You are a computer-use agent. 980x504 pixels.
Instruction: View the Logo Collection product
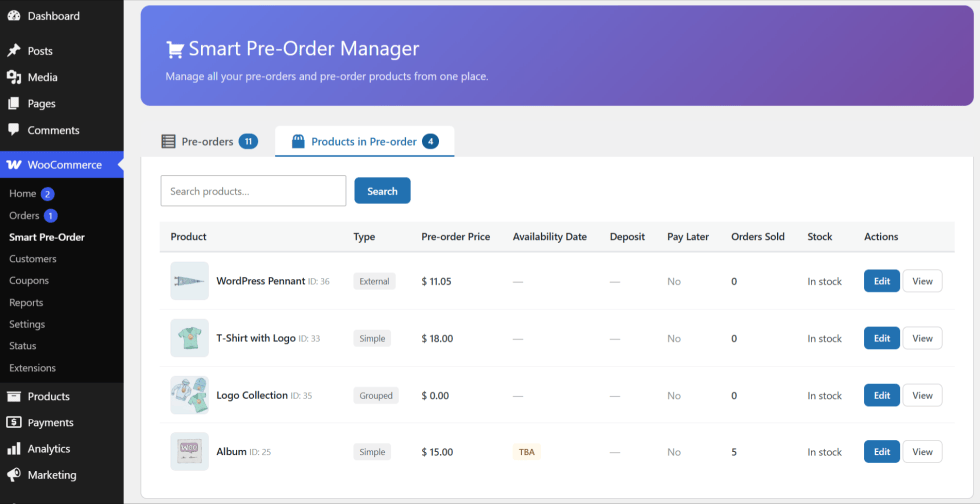click(x=922, y=395)
